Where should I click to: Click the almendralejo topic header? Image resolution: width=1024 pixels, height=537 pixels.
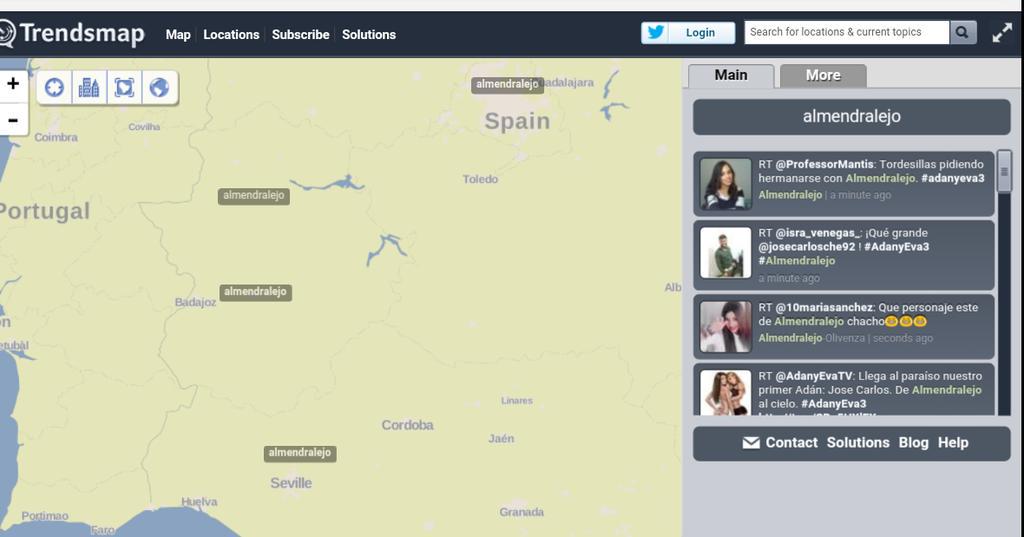852,116
